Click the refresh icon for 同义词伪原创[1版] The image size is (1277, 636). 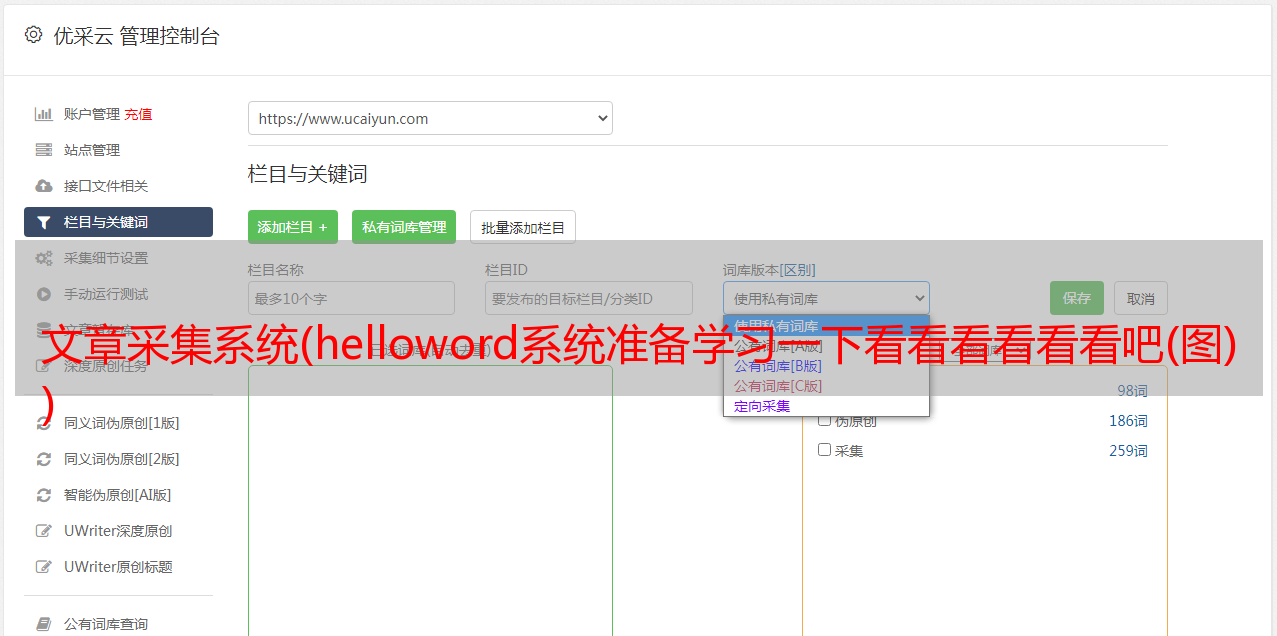coord(43,423)
